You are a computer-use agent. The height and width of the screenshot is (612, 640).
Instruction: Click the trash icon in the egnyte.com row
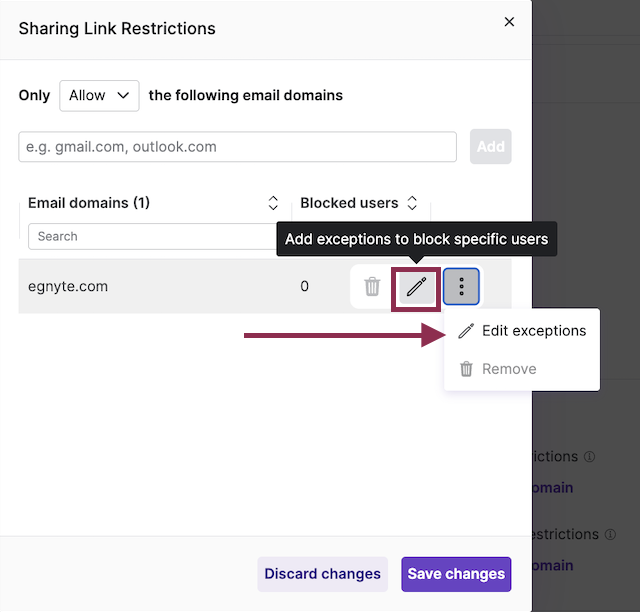[x=372, y=287]
